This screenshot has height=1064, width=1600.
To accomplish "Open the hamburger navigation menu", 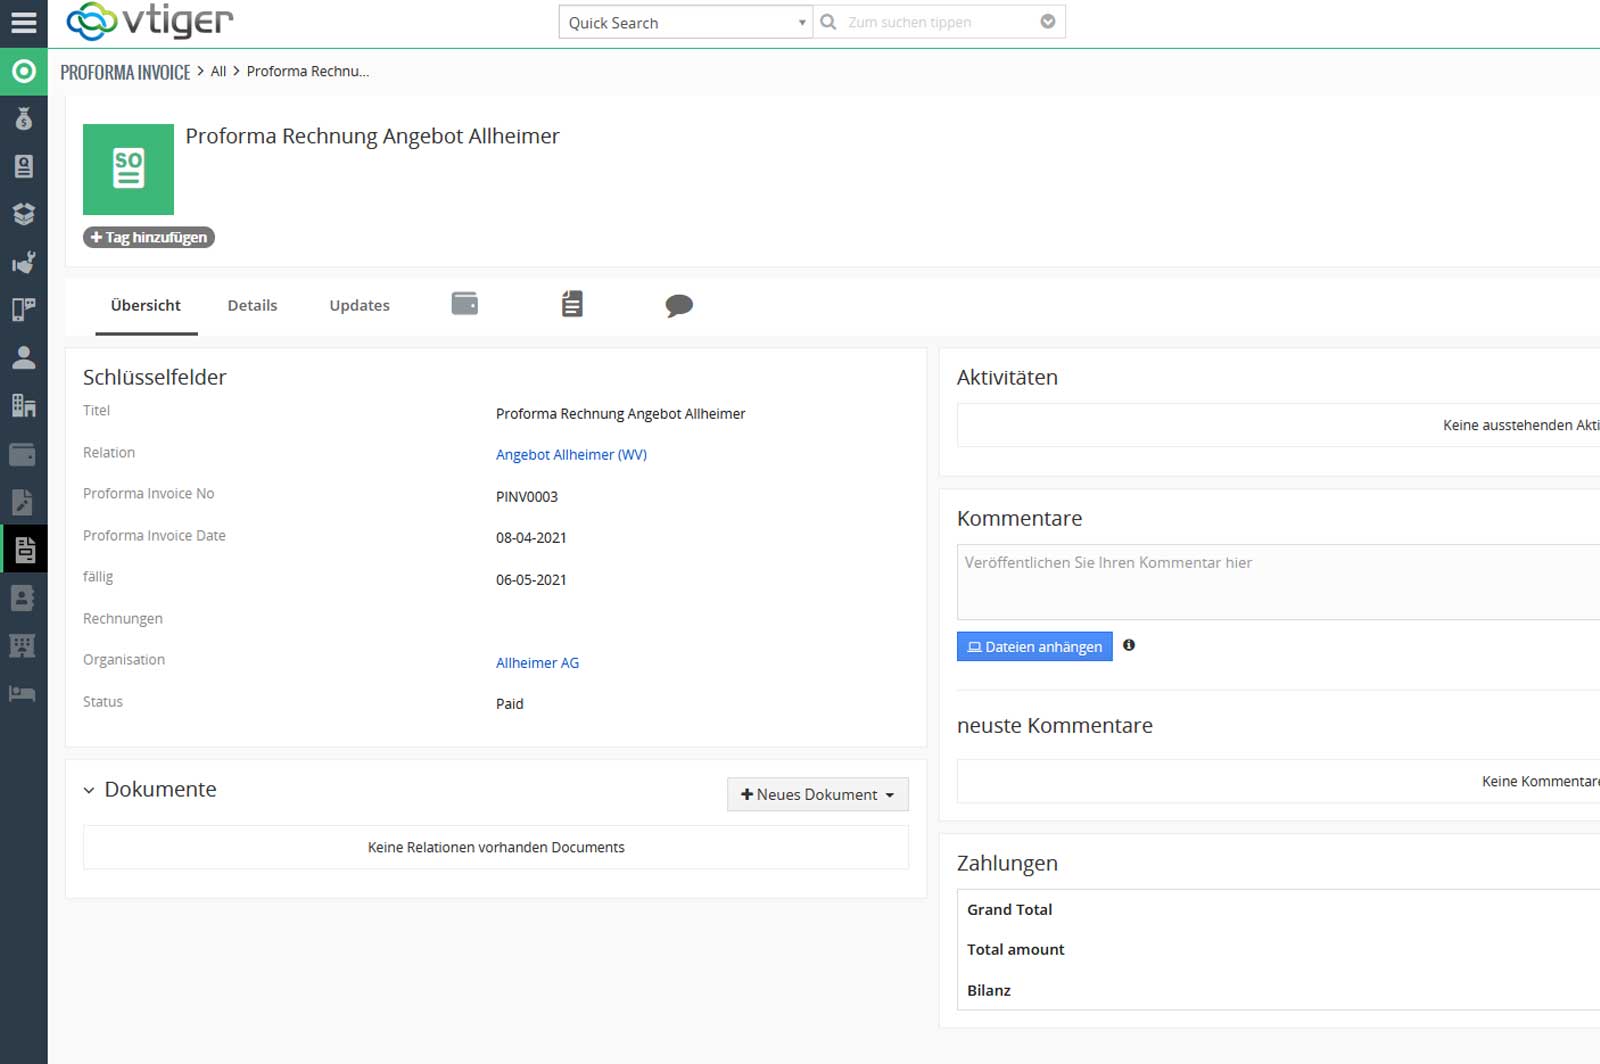I will pos(24,22).
